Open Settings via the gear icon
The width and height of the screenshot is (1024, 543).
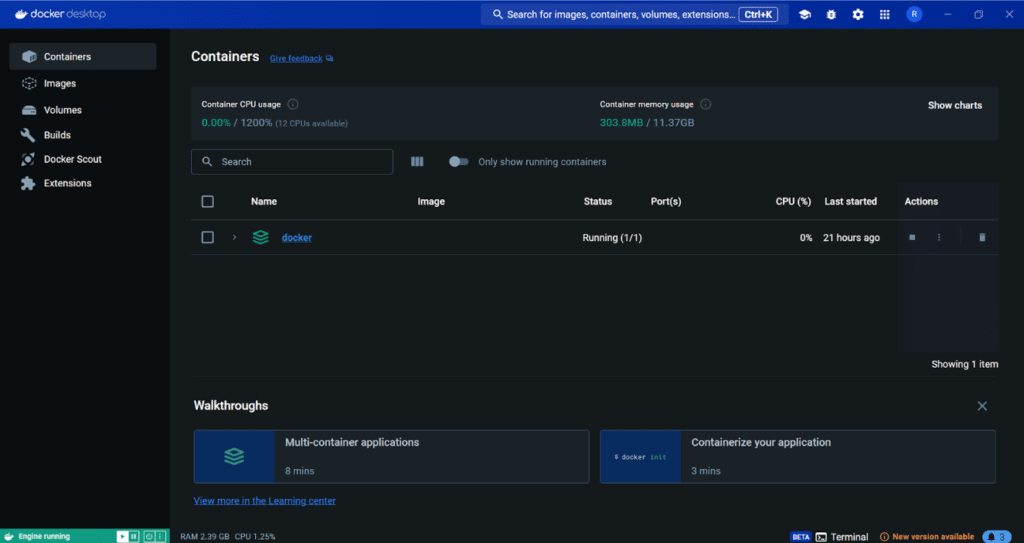(857, 14)
